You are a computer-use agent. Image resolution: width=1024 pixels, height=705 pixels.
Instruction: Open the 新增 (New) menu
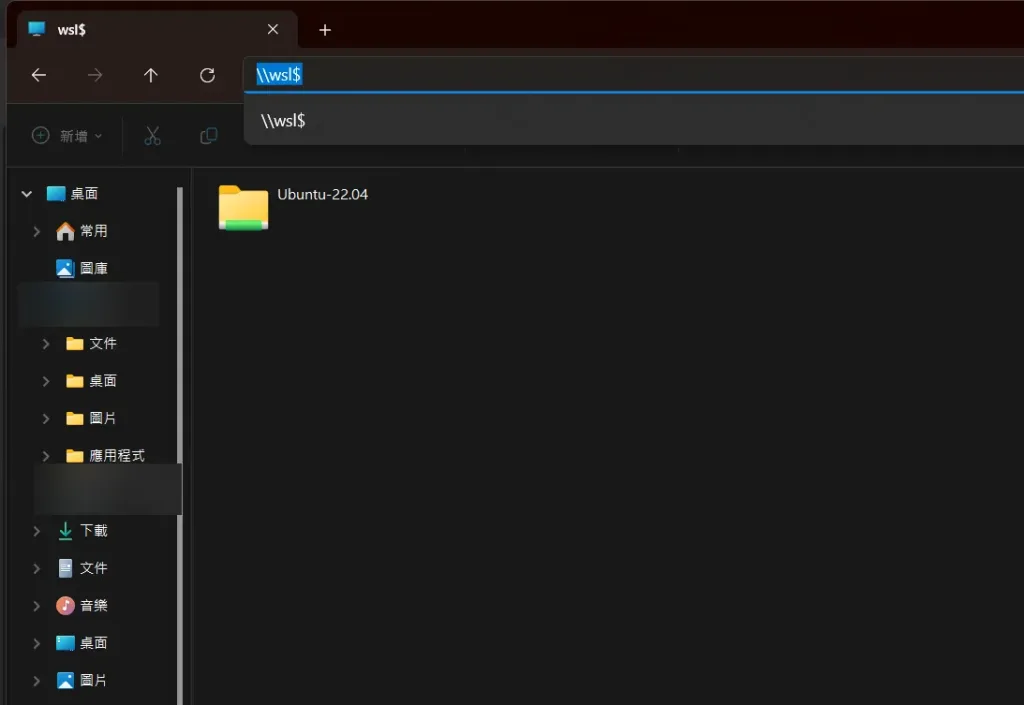point(67,136)
